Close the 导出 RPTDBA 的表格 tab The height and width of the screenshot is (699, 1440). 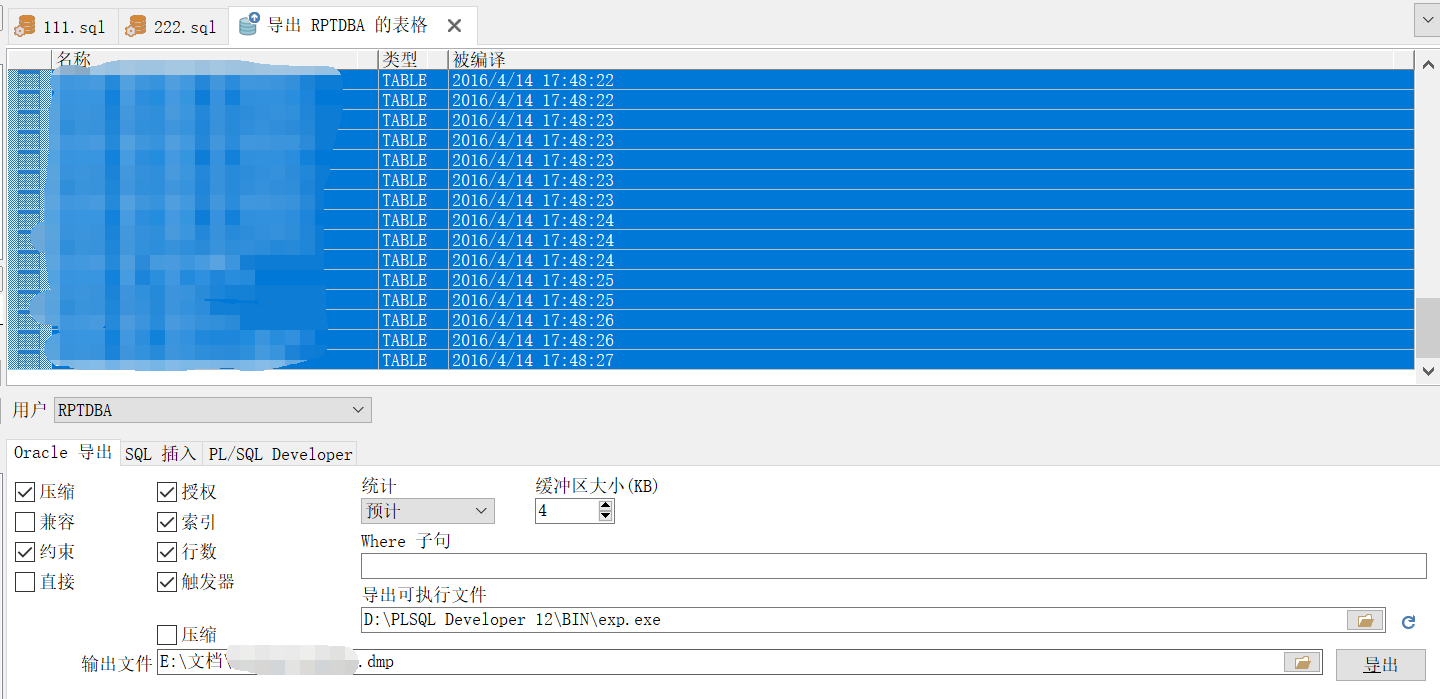(x=454, y=26)
